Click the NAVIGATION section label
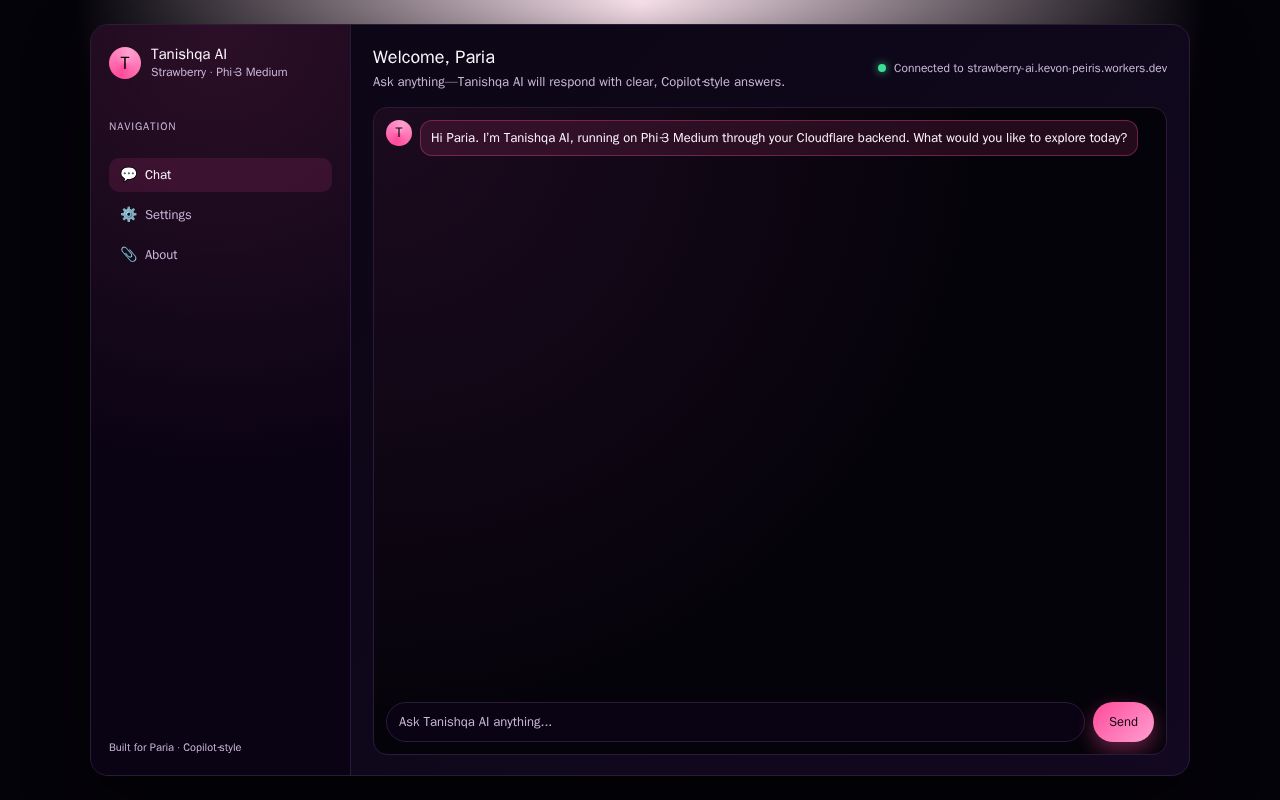This screenshot has height=800, width=1280. pyautogui.click(x=142, y=126)
